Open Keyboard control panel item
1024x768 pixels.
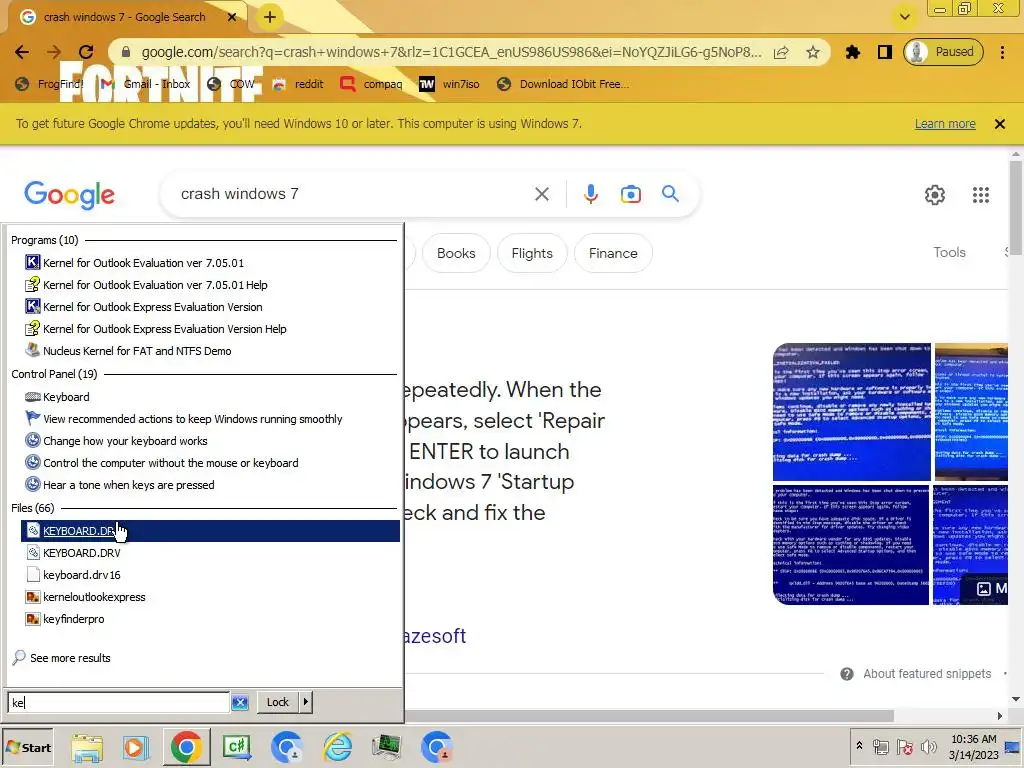click(57, 397)
